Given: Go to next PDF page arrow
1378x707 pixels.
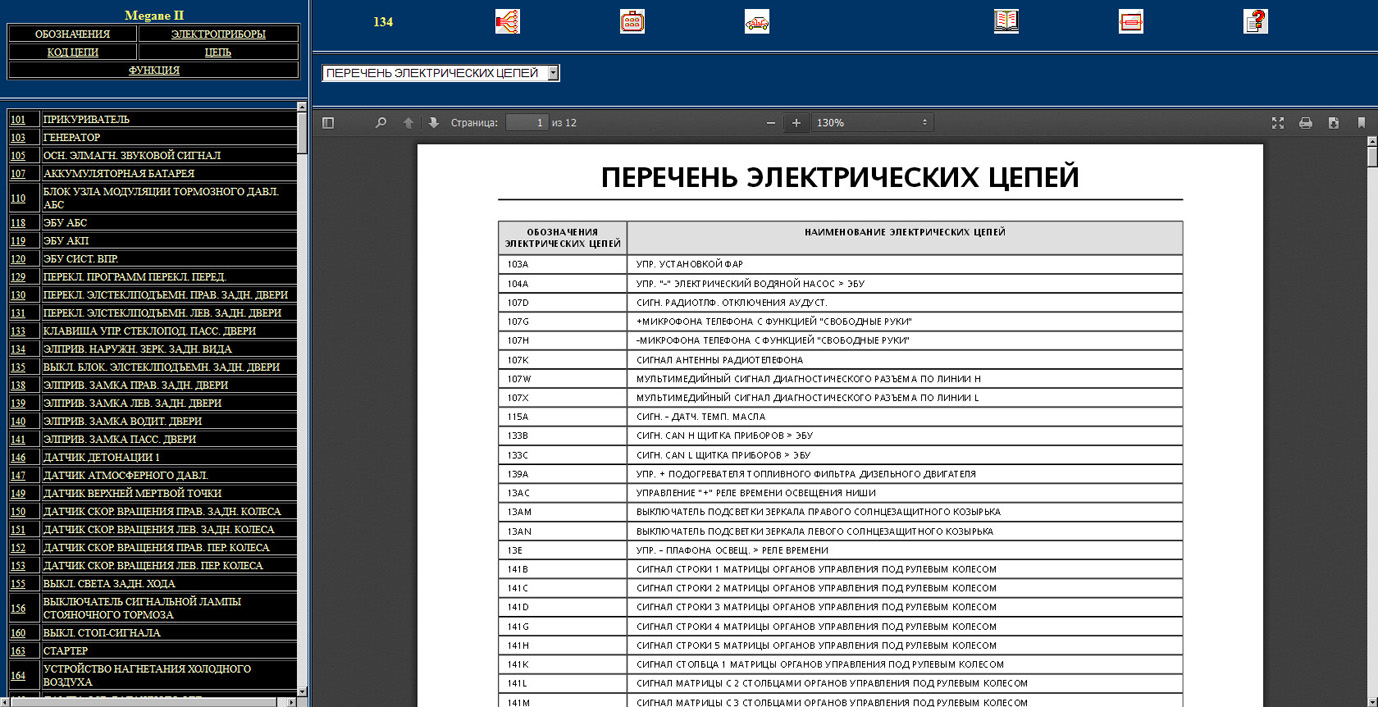Looking at the screenshot, I should 433,123.
